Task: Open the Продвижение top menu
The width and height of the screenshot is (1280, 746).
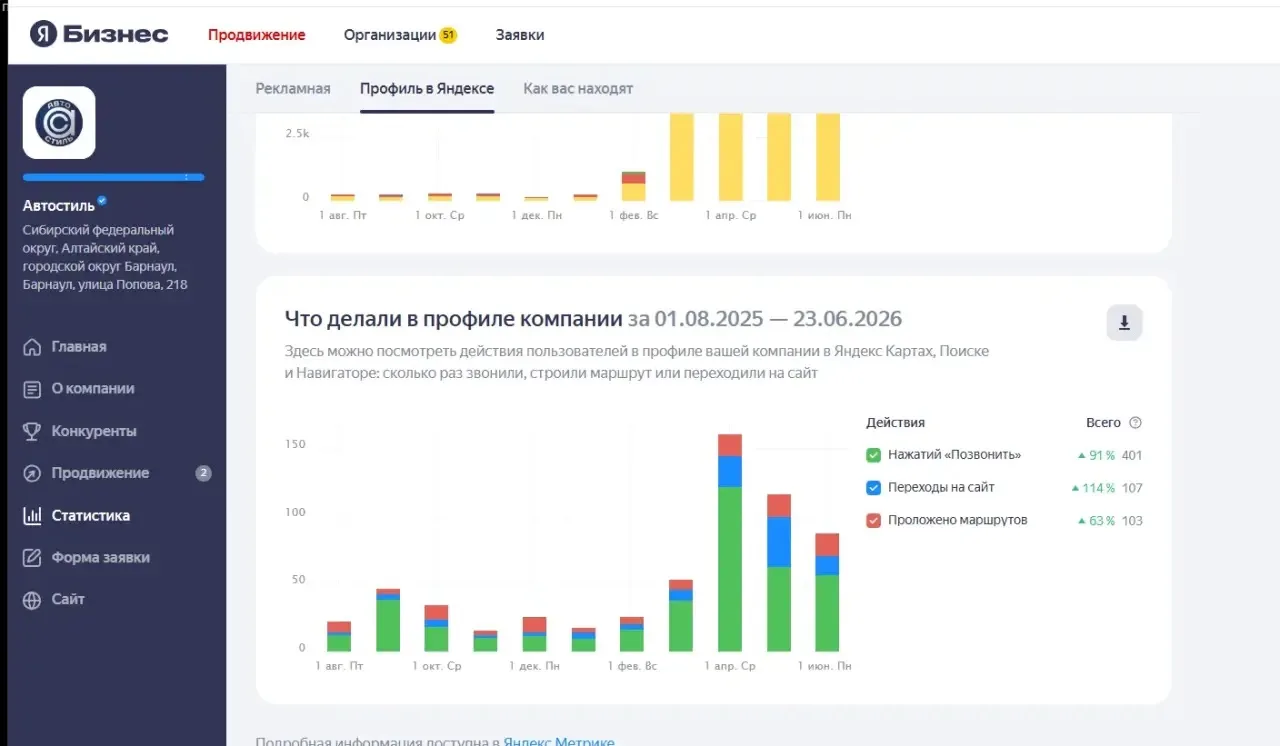Action: click(x=257, y=35)
